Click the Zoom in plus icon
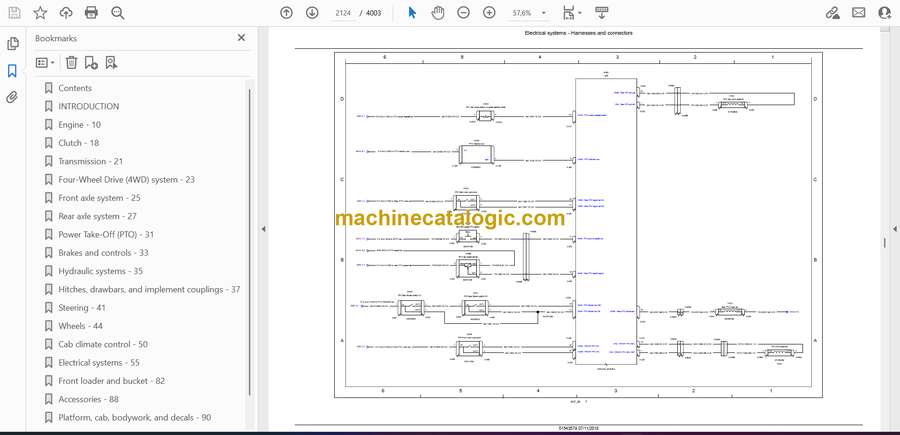The height and width of the screenshot is (435, 900). pos(489,13)
